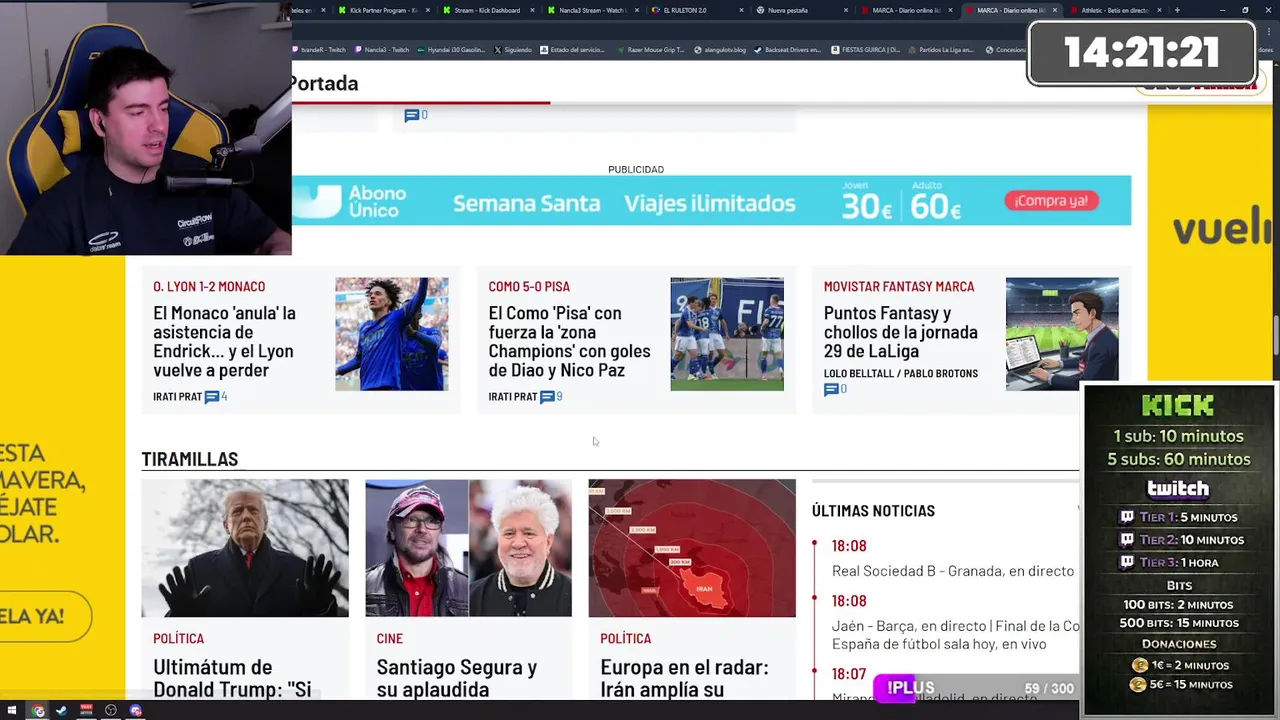Launch Steam from the taskbar
This screenshot has height=720, width=1280.
[x=61, y=711]
